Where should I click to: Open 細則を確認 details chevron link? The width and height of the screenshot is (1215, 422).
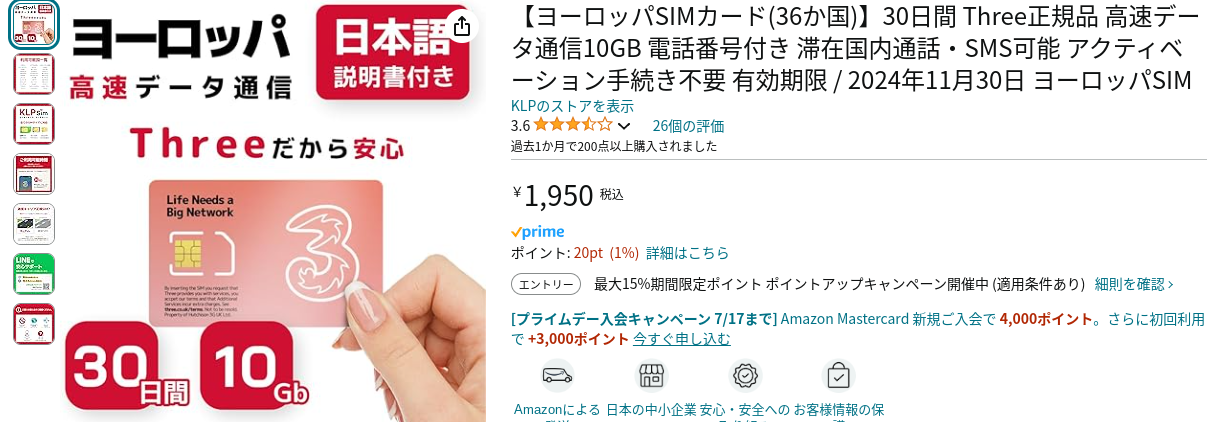[x=1134, y=284]
